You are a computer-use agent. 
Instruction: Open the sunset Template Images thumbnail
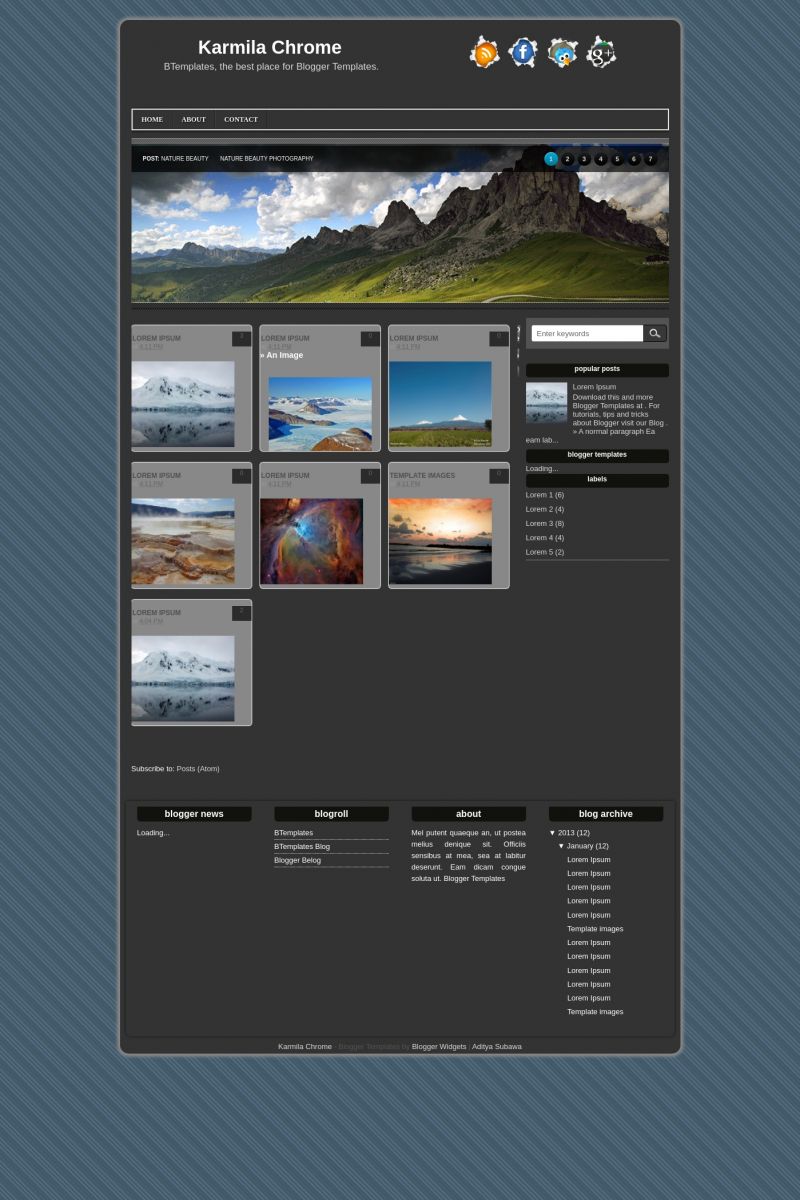440,541
